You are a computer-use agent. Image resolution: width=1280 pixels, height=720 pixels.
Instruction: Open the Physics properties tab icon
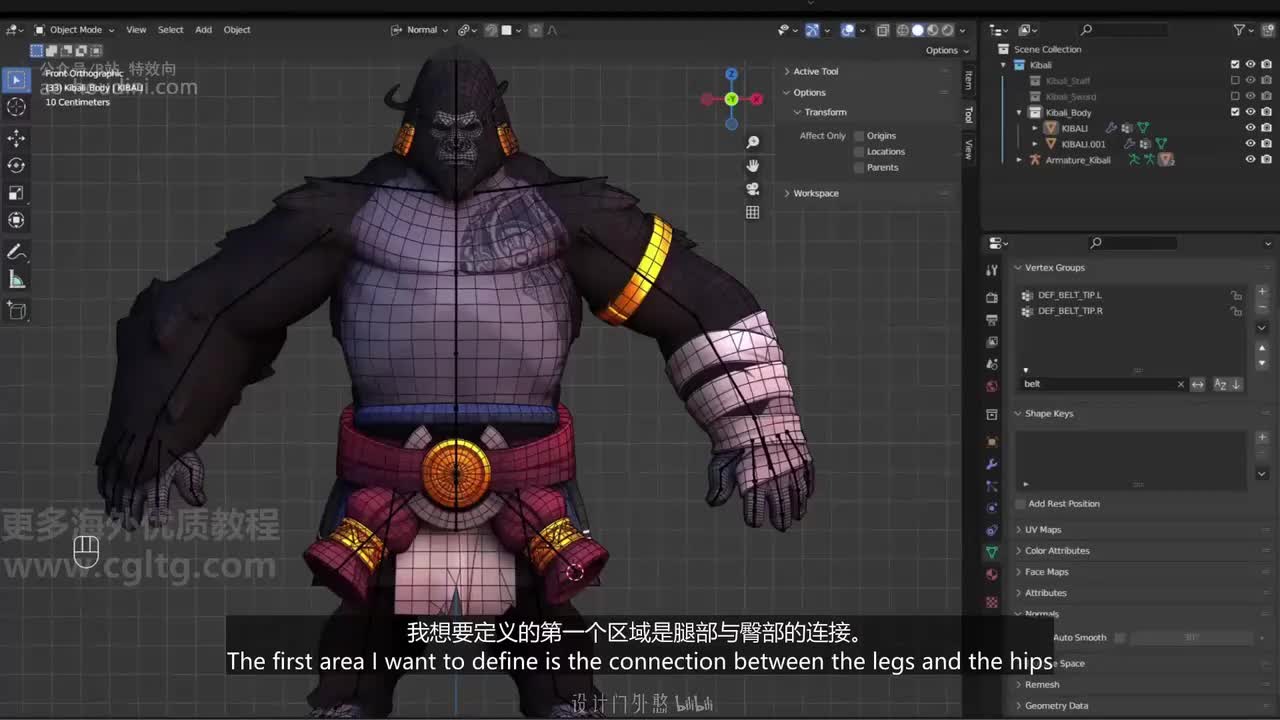[x=992, y=508]
